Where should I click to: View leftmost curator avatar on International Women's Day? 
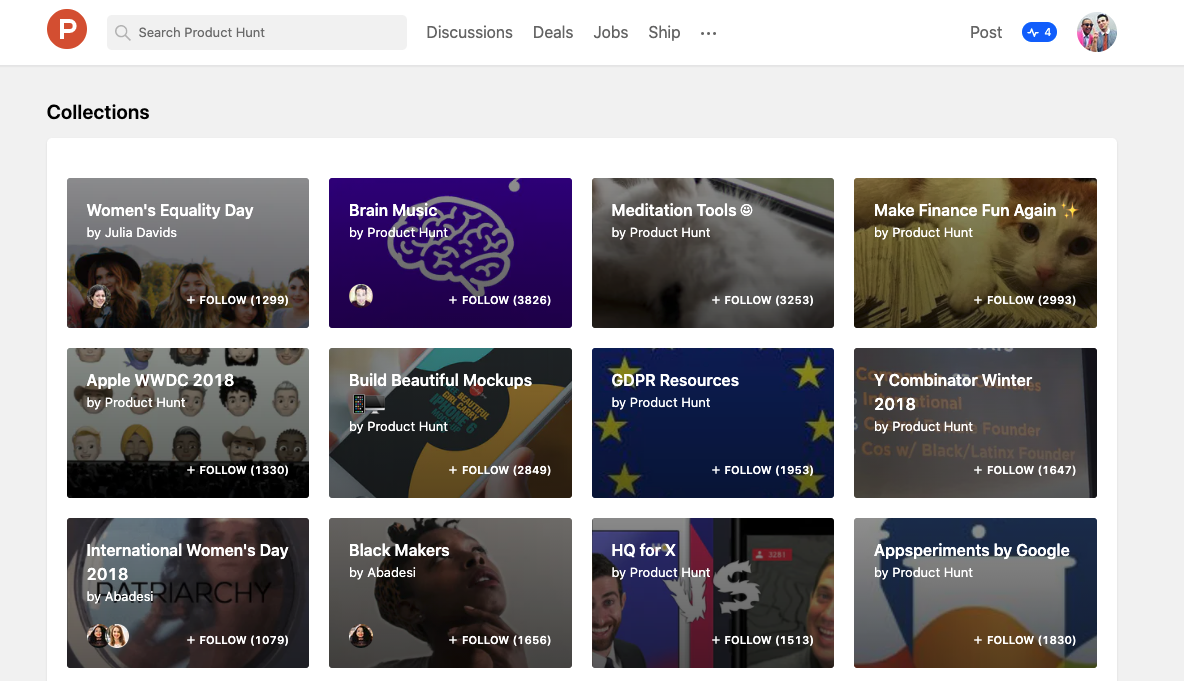pyautogui.click(x=97, y=636)
